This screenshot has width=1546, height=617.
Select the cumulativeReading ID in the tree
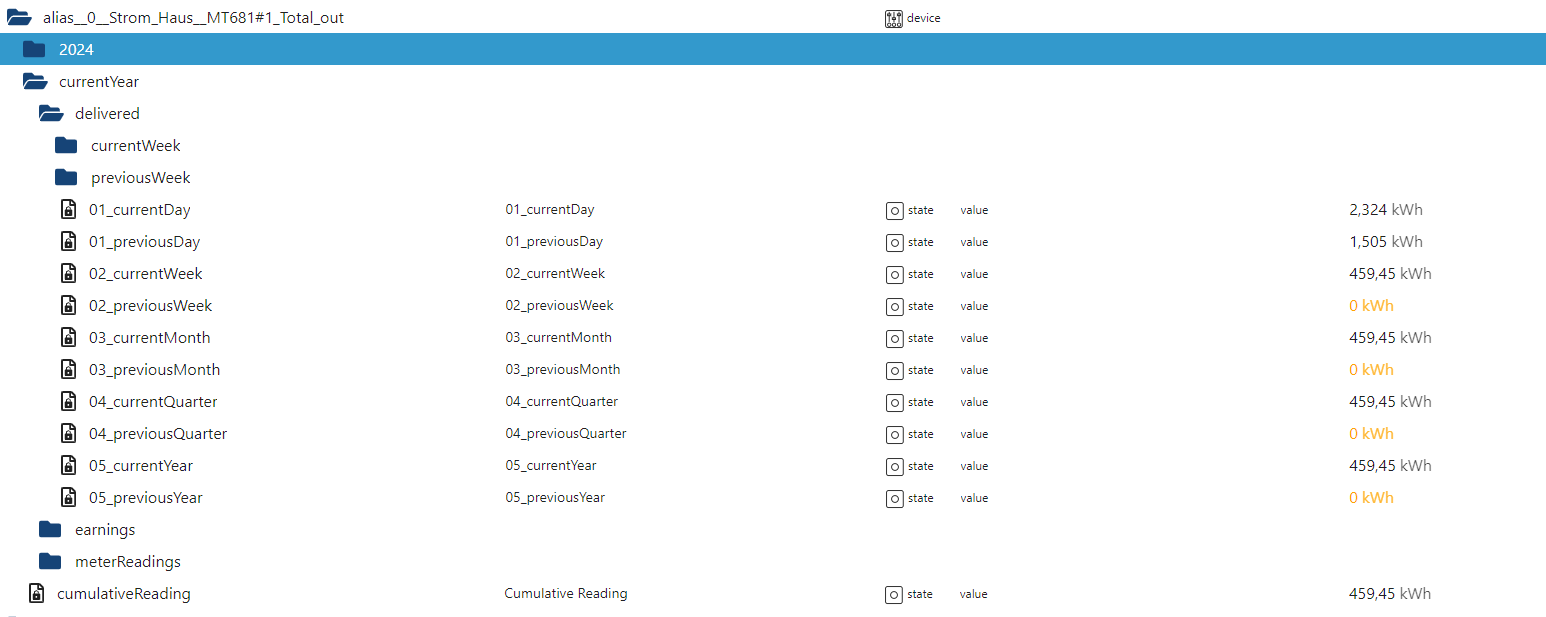[124, 594]
